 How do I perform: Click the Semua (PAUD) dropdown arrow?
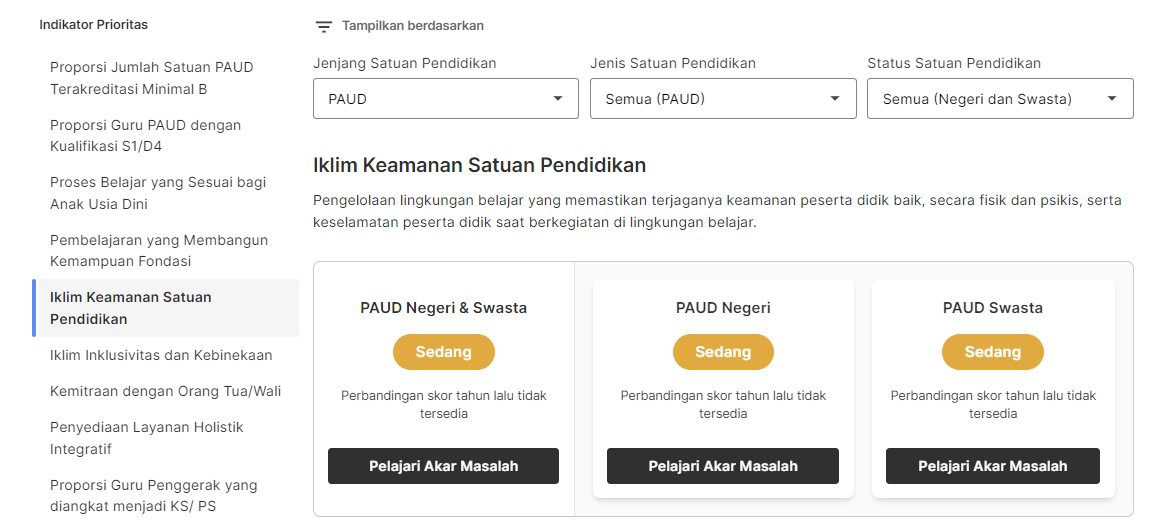click(835, 99)
